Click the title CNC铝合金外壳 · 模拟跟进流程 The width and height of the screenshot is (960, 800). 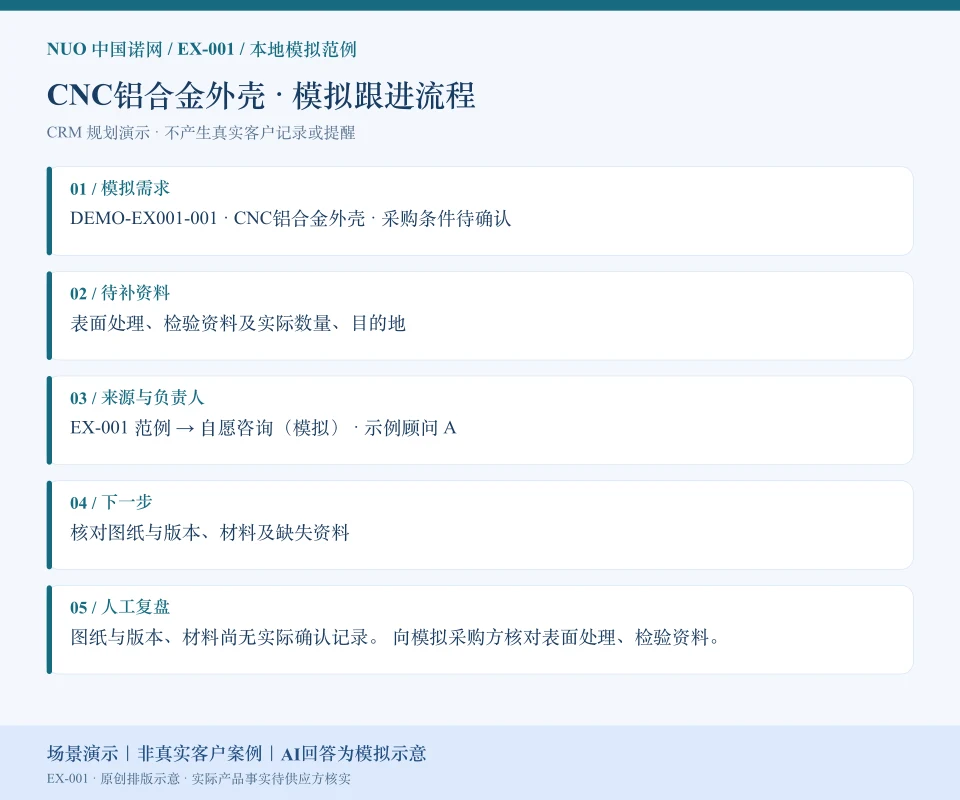(x=261, y=95)
